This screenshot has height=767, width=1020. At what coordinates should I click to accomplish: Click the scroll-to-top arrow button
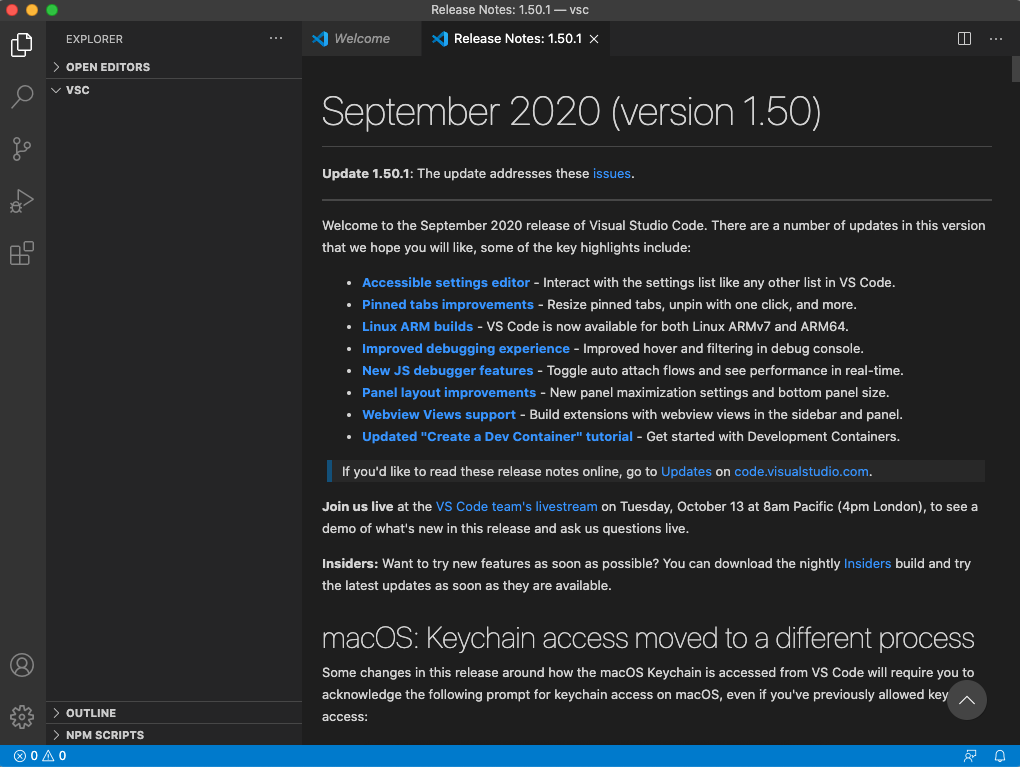coord(966,700)
